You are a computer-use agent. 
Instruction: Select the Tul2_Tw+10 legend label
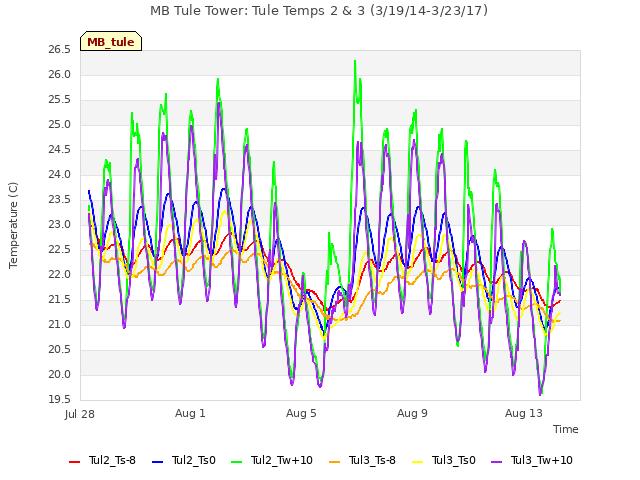pyautogui.click(x=282, y=460)
